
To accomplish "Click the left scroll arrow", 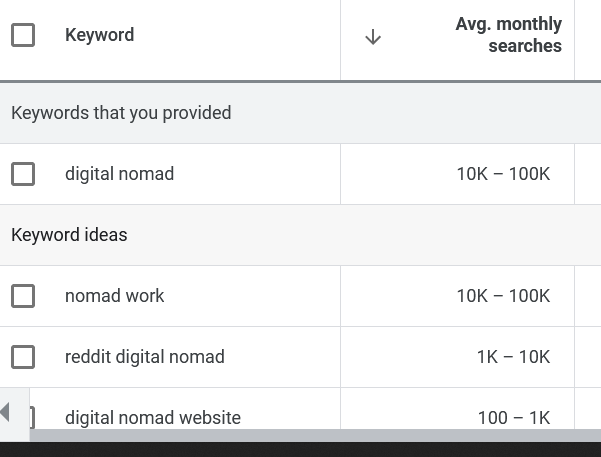I will pyautogui.click(x=6, y=412).
